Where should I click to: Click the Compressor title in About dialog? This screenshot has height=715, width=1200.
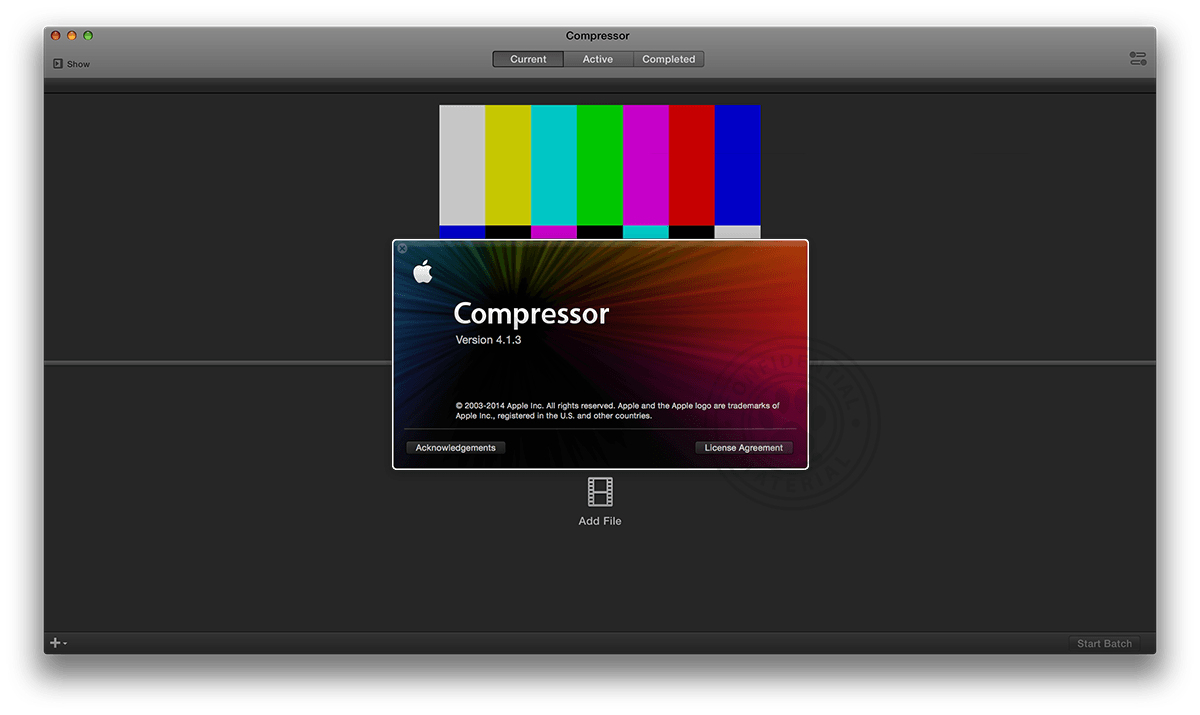(531, 314)
